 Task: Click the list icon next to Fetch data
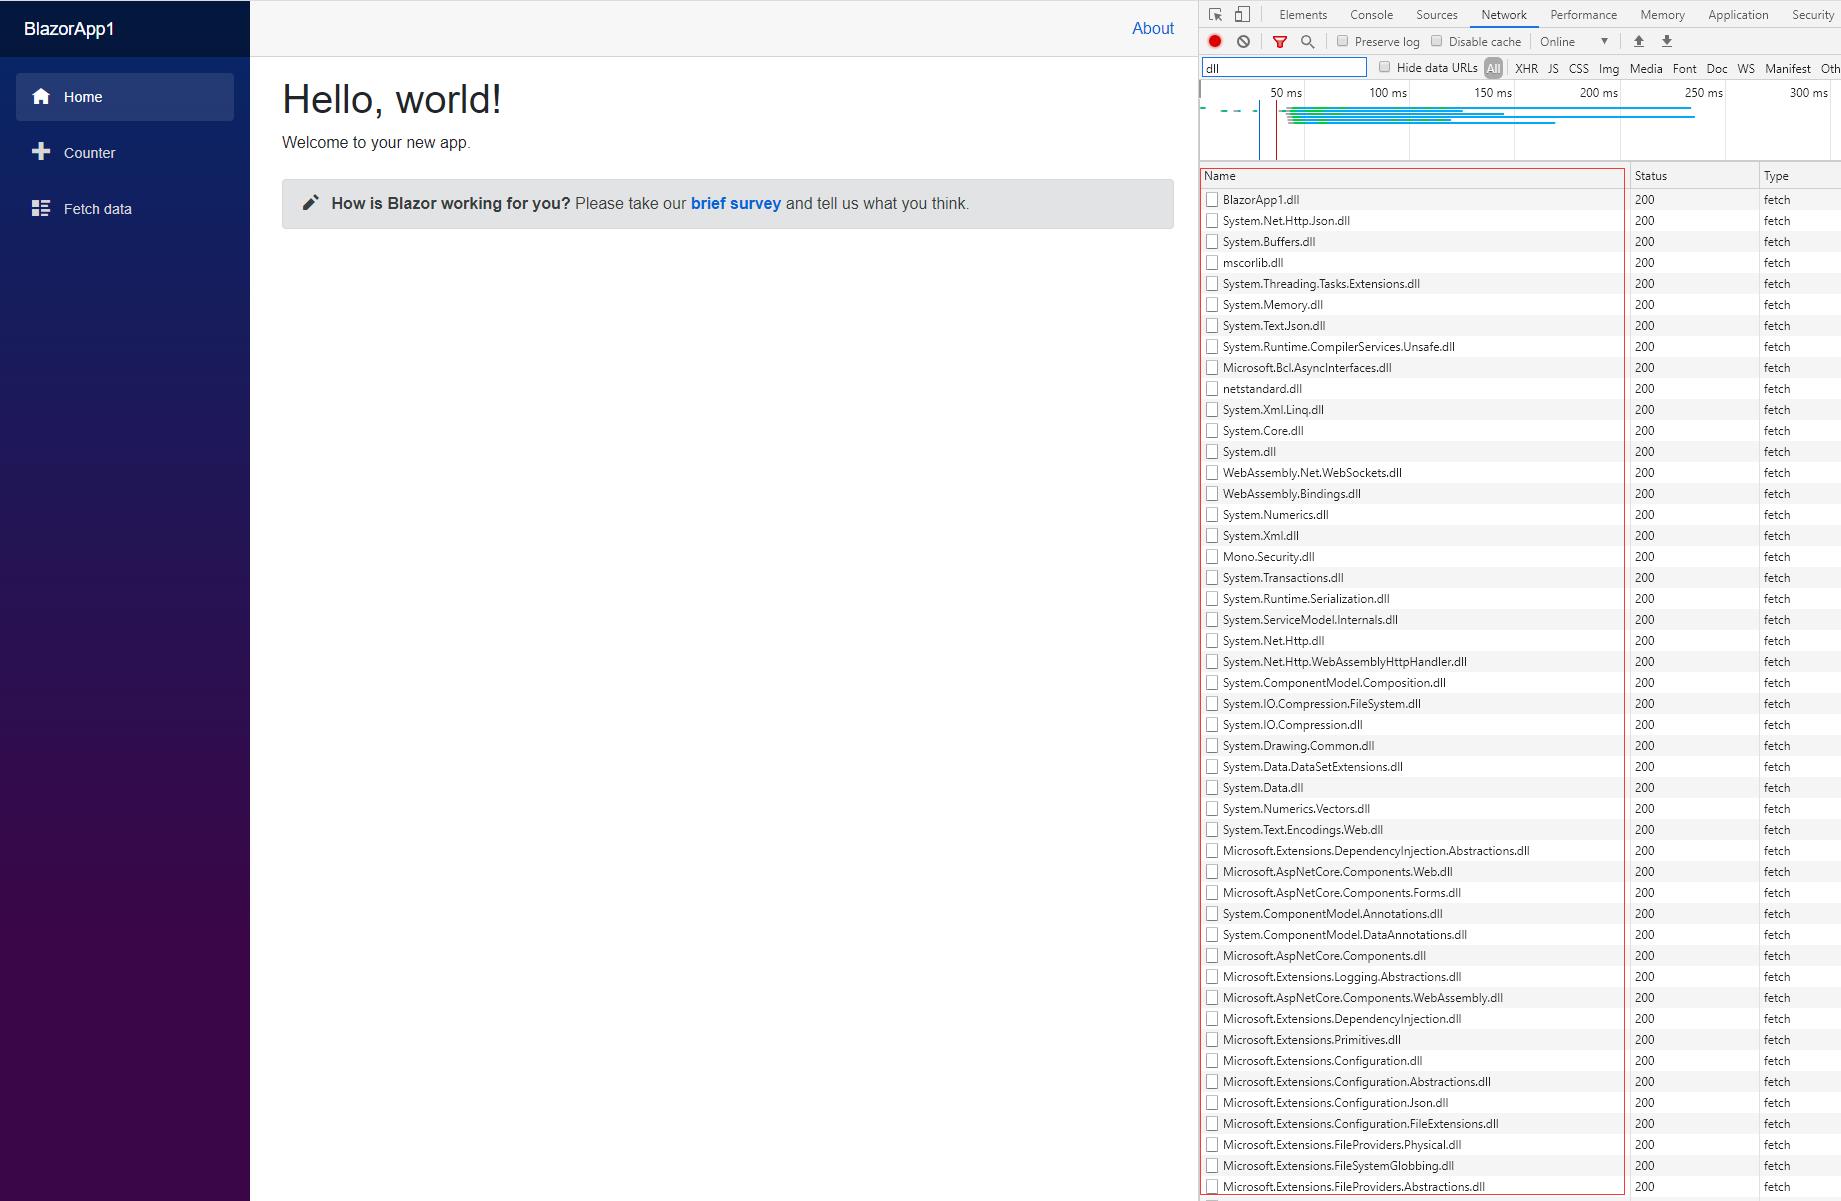[41, 208]
